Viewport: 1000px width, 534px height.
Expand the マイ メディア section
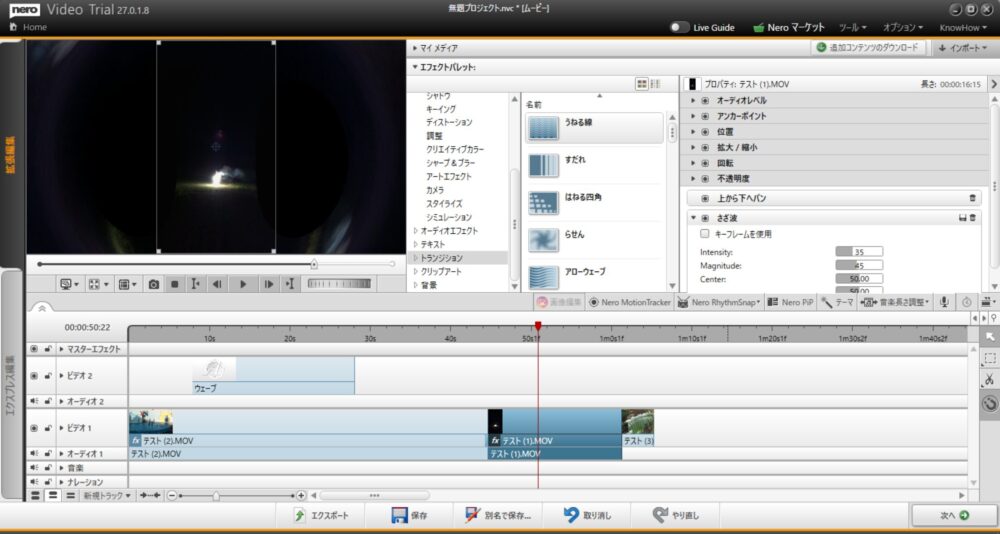click(x=415, y=48)
